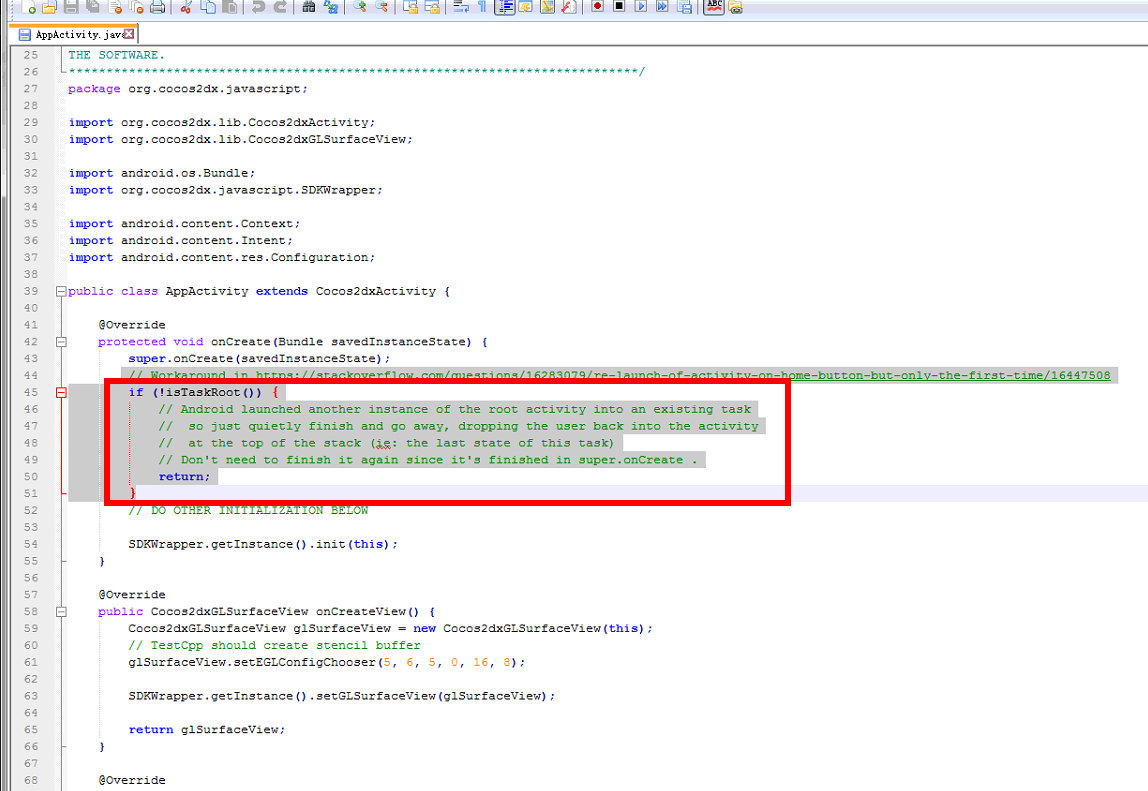
Task: Close the current document via toolbar
Action: click(x=115, y=7)
